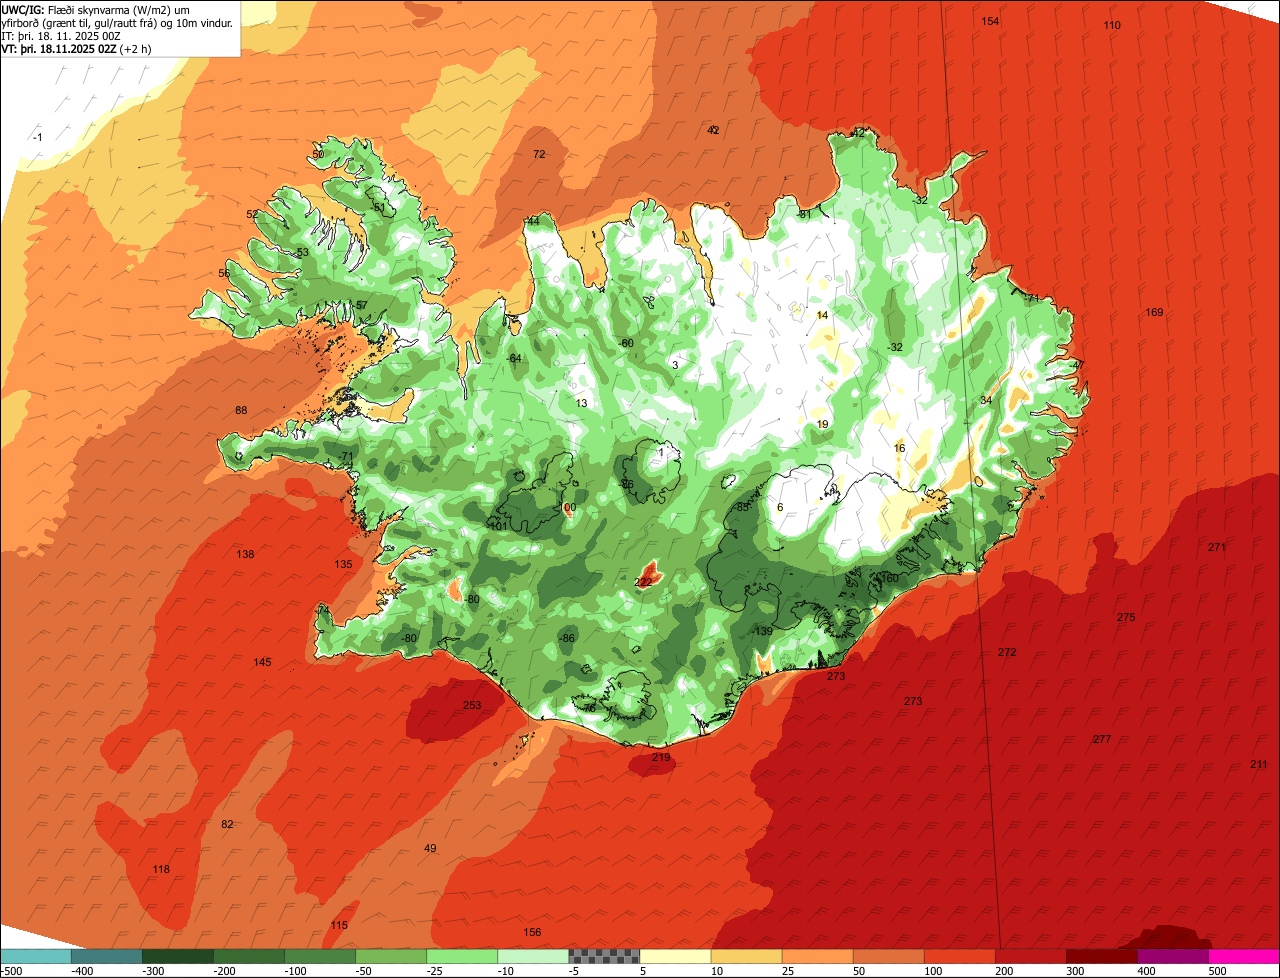The height and width of the screenshot is (978, 1280).
Task: Click the -139 value in south Iceland
Action: [762, 631]
